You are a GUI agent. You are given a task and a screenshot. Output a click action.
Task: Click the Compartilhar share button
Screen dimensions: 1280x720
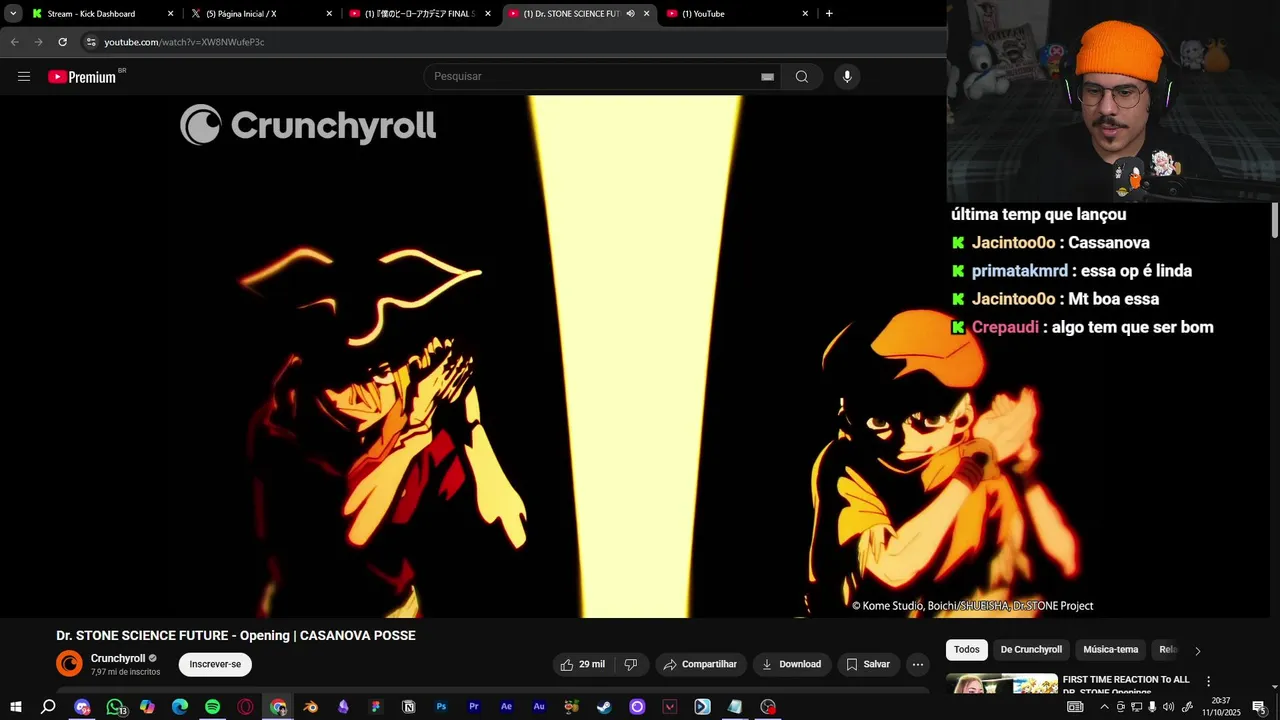tap(701, 664)
